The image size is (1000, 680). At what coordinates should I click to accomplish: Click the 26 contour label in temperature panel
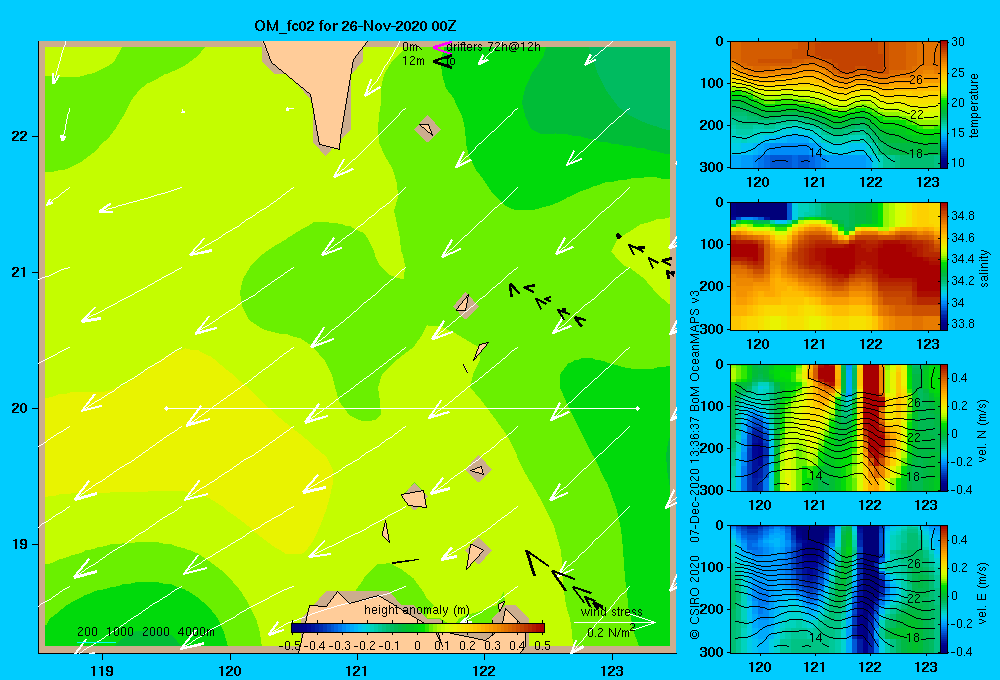(915, 80)
